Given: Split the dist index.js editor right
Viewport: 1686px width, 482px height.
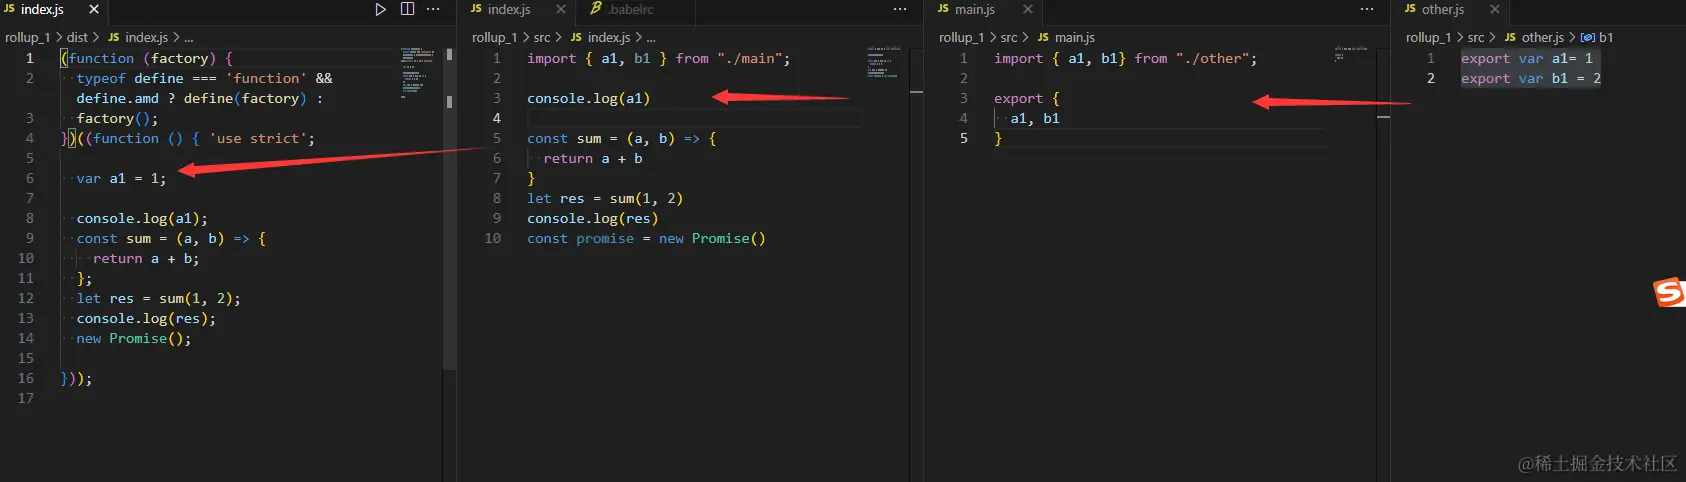Looking at the screenshot, I should point(407,9).
